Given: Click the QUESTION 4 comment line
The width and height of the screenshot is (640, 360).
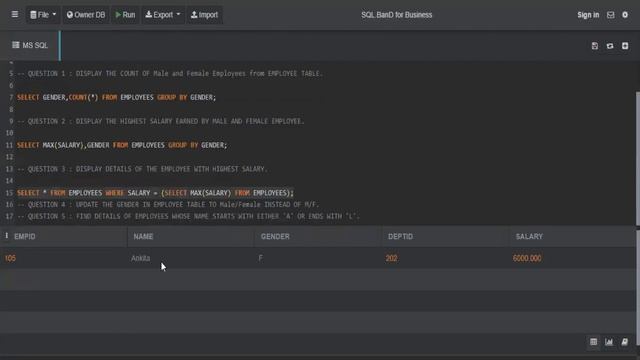Looking at the screenshot, I should pos(168,204).
